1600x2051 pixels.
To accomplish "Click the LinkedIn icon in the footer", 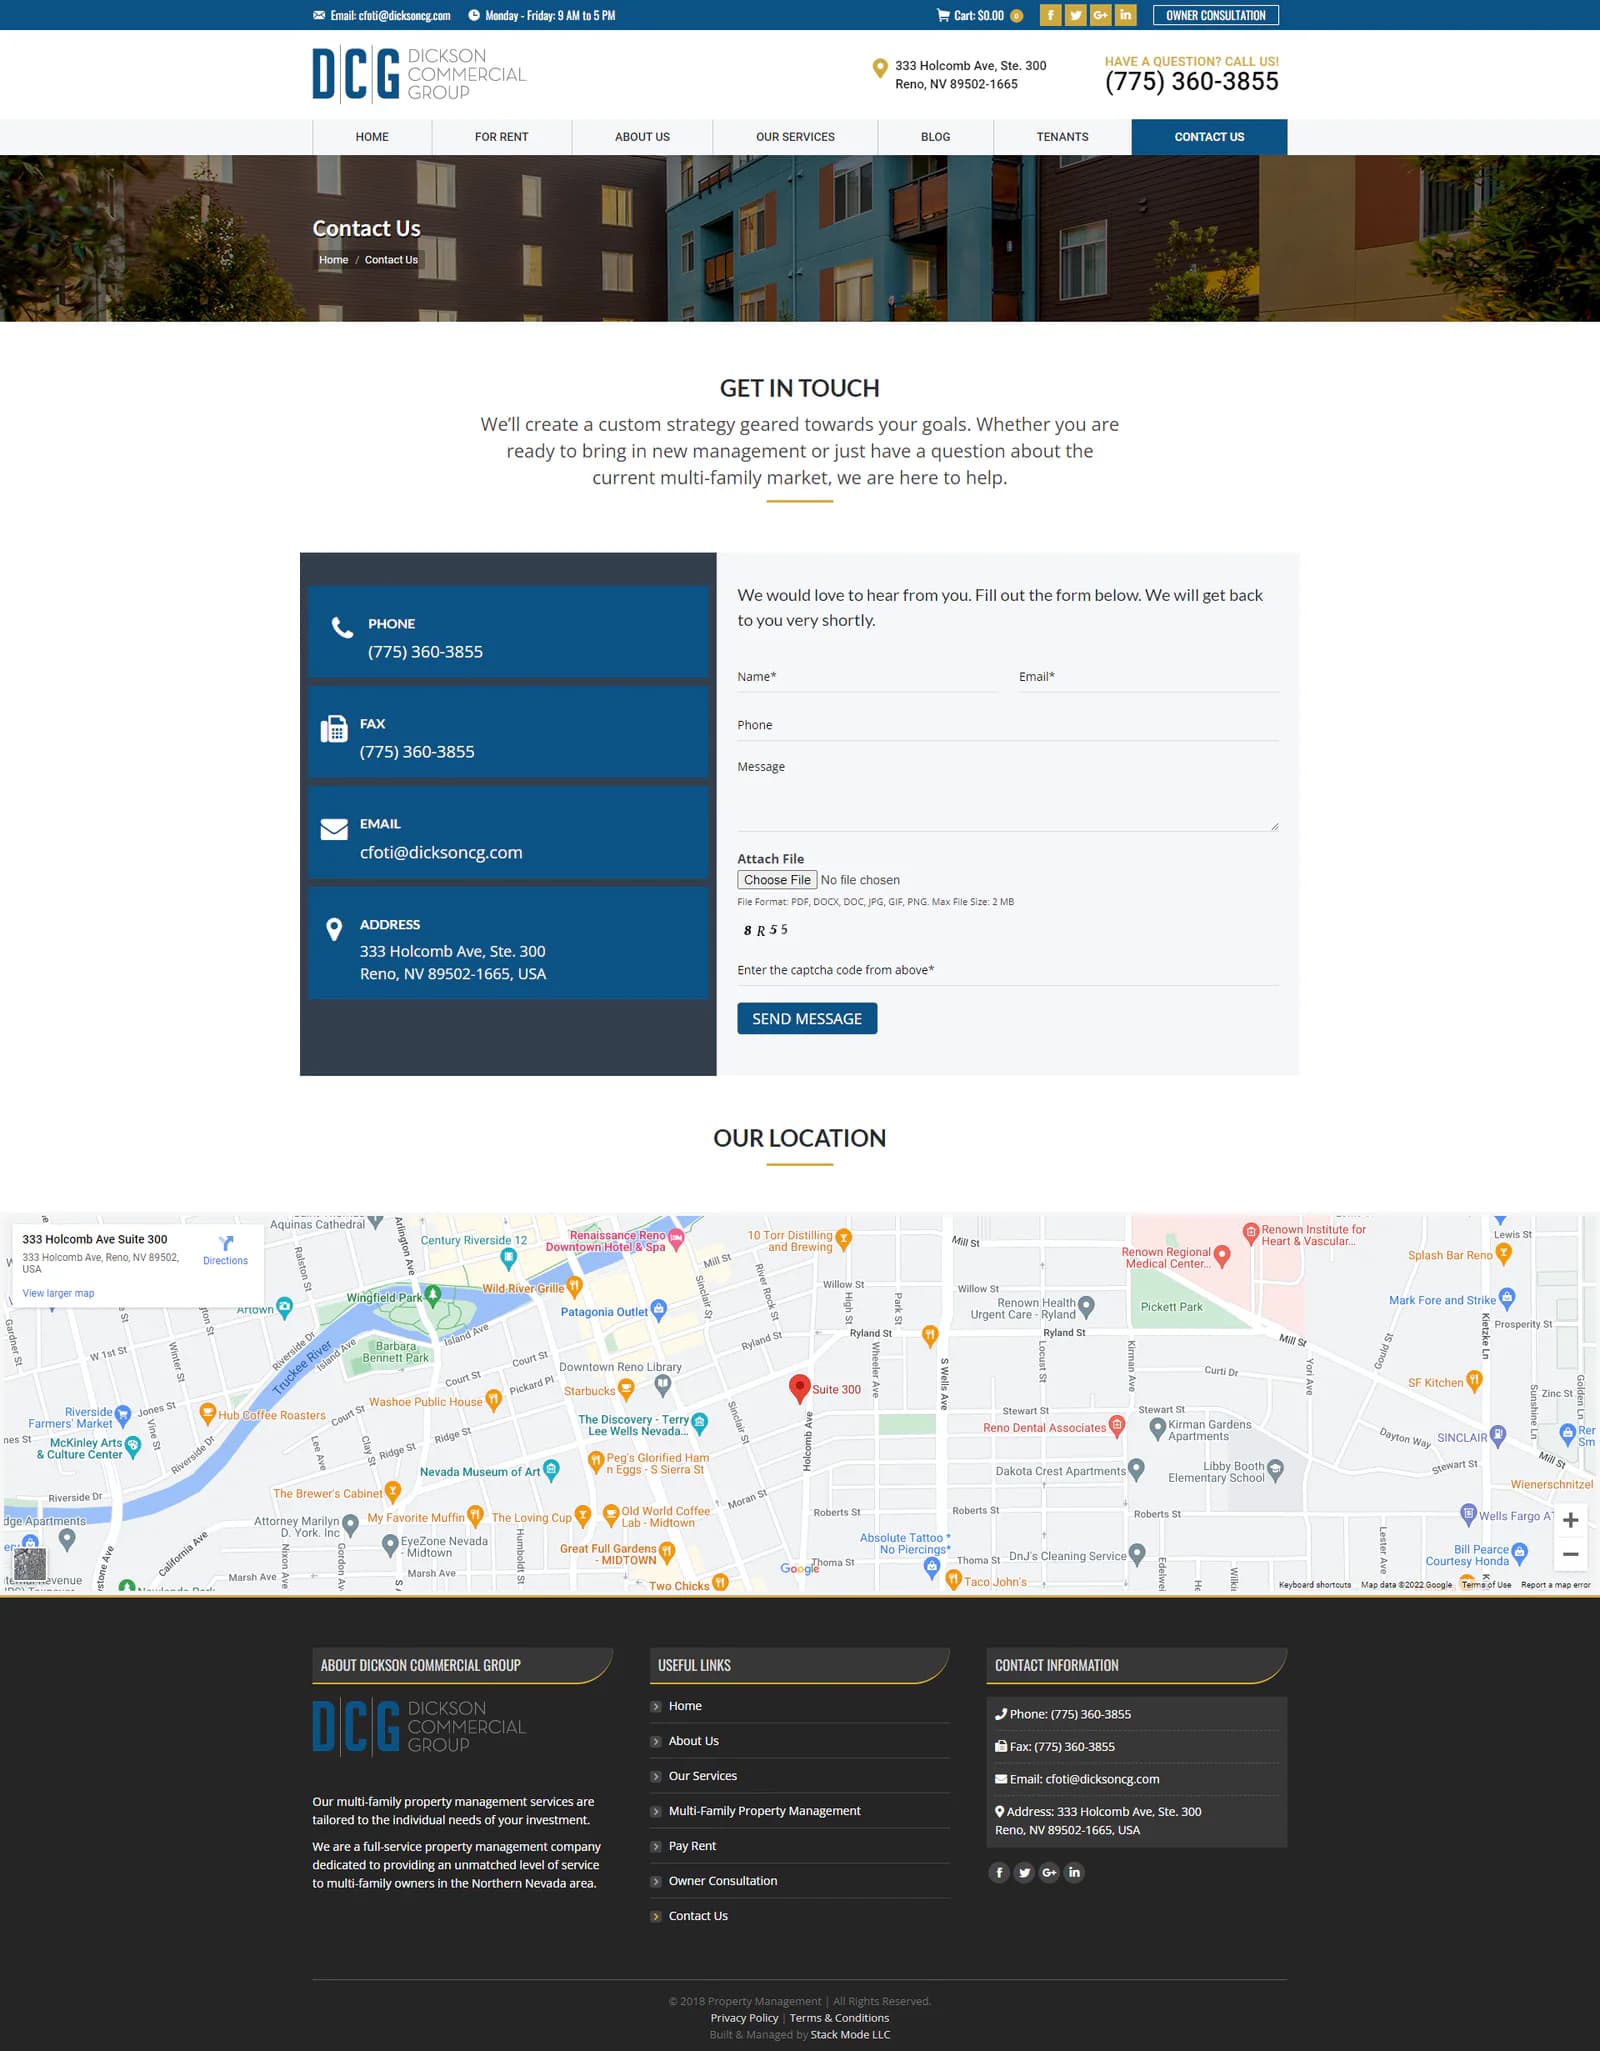I will click(1074, 1872).
